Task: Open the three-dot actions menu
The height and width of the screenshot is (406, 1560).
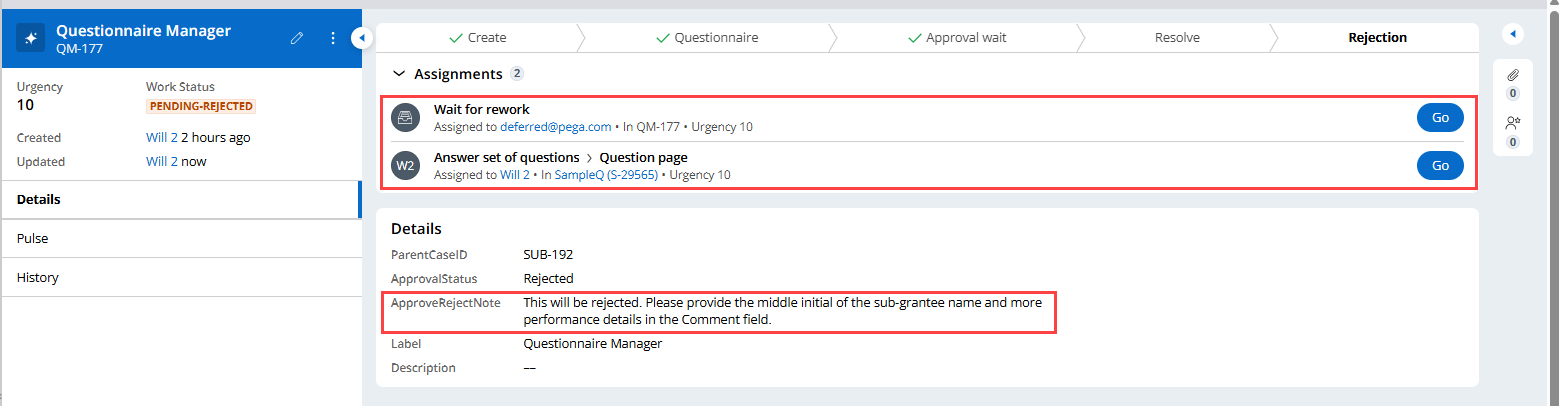Action: point(333,38)
